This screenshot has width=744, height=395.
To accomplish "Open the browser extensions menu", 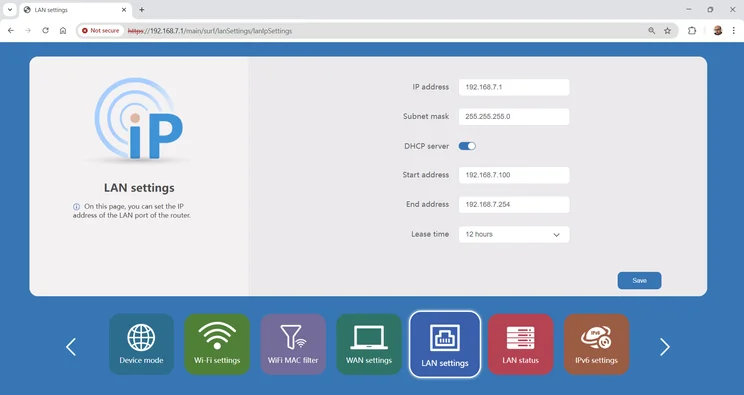I will click(x=692, y=30).
